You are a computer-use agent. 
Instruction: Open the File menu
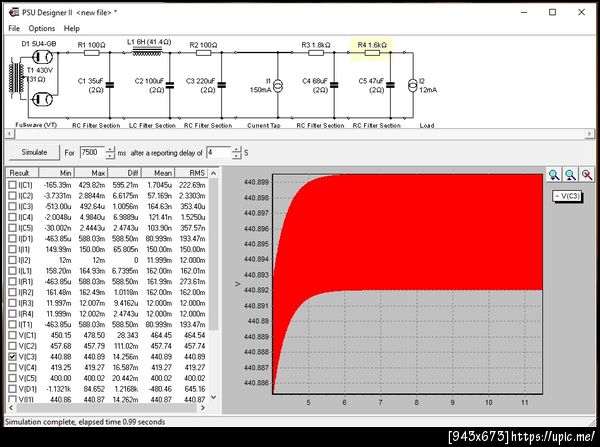(14, 28)
